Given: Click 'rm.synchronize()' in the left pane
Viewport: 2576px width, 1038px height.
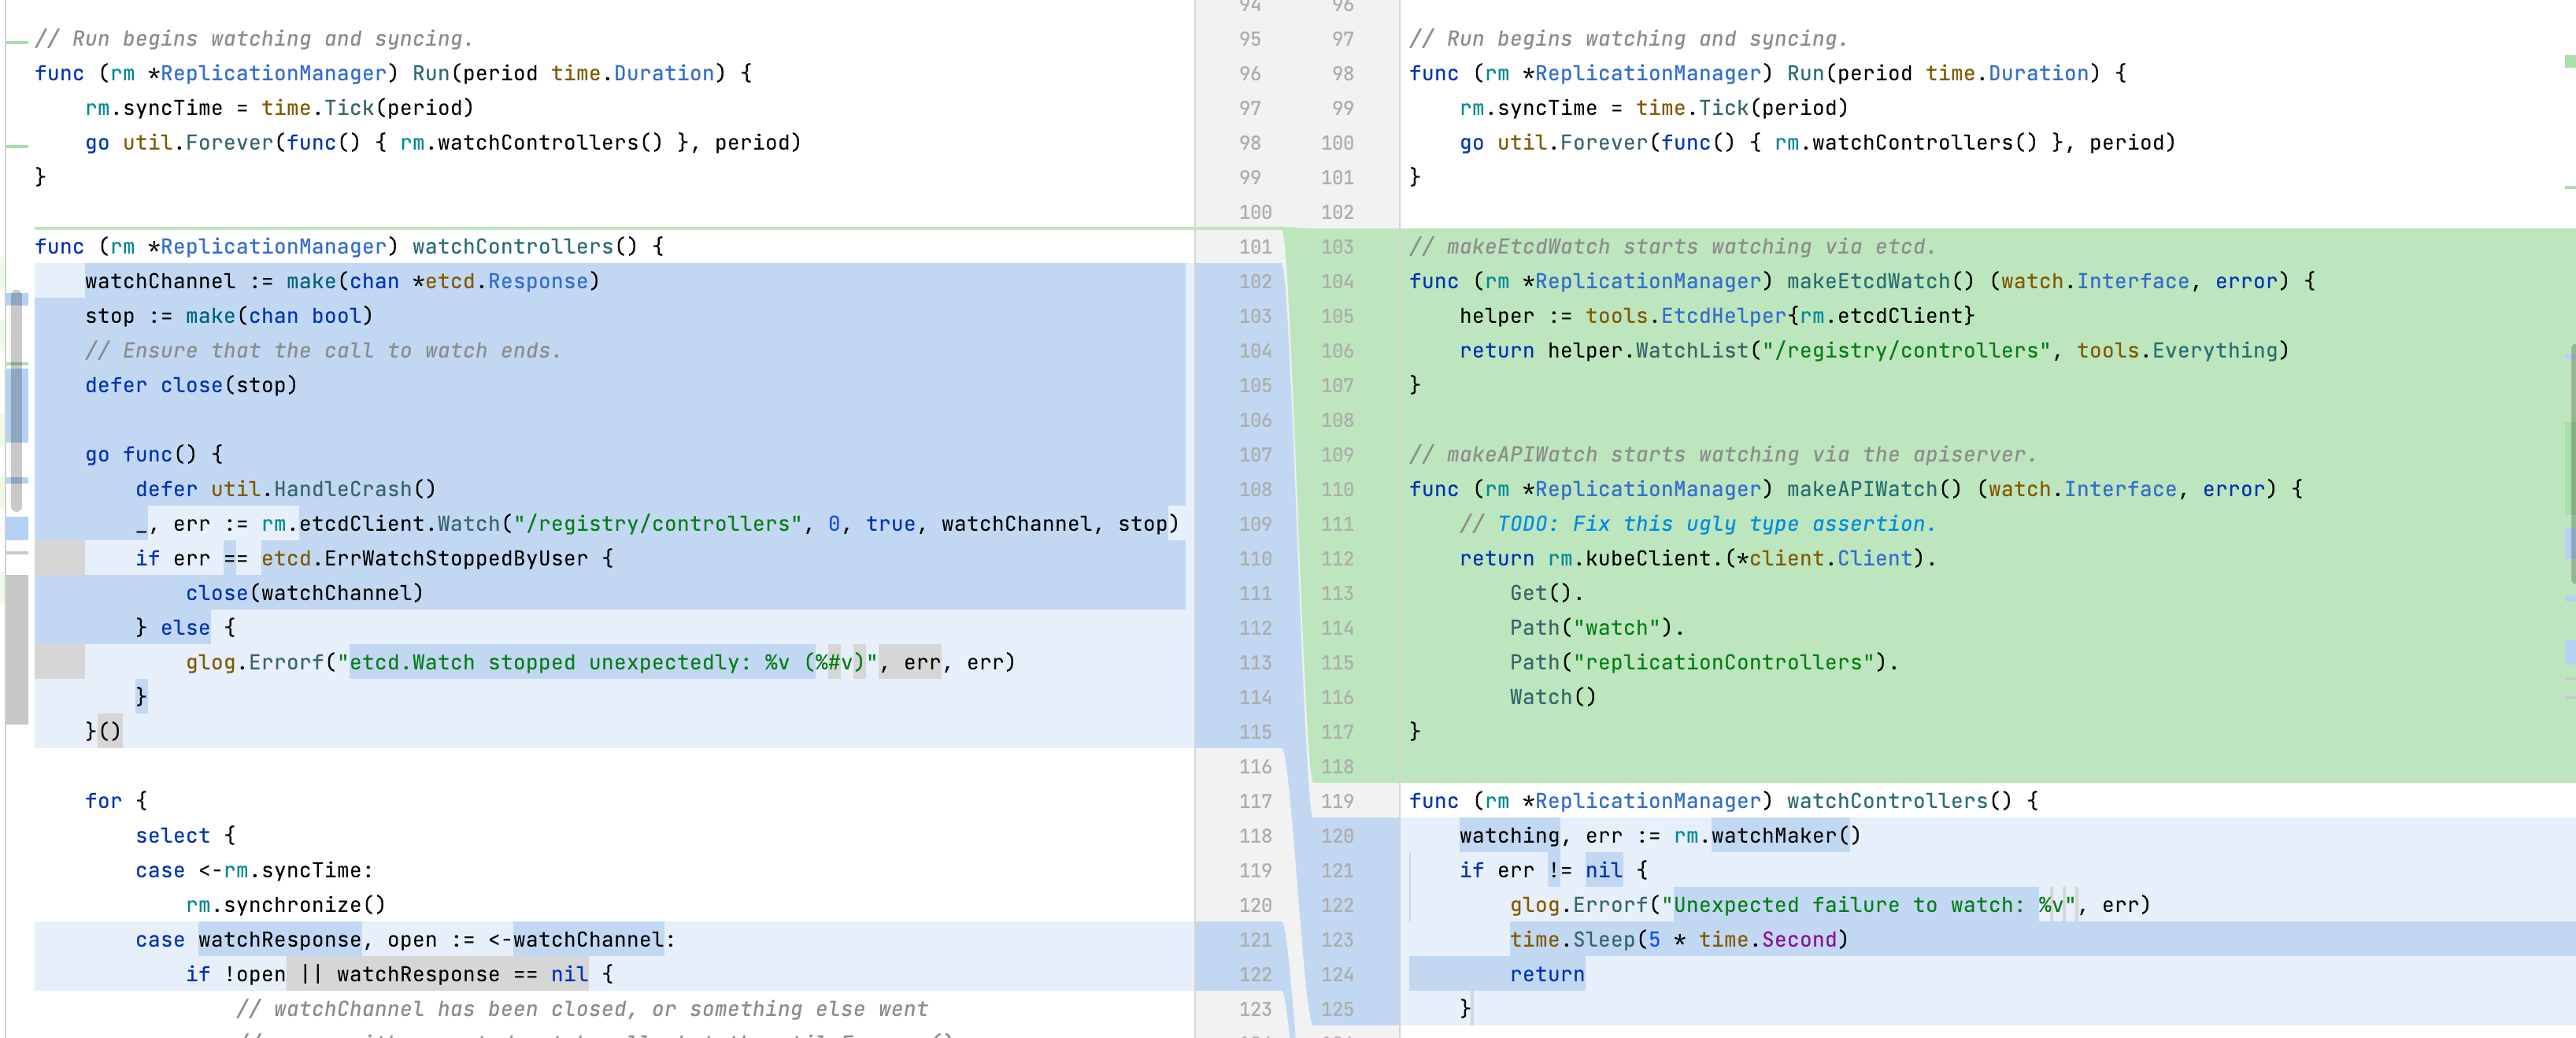Looking at the screenshot, I should click(x=285, y=905).
